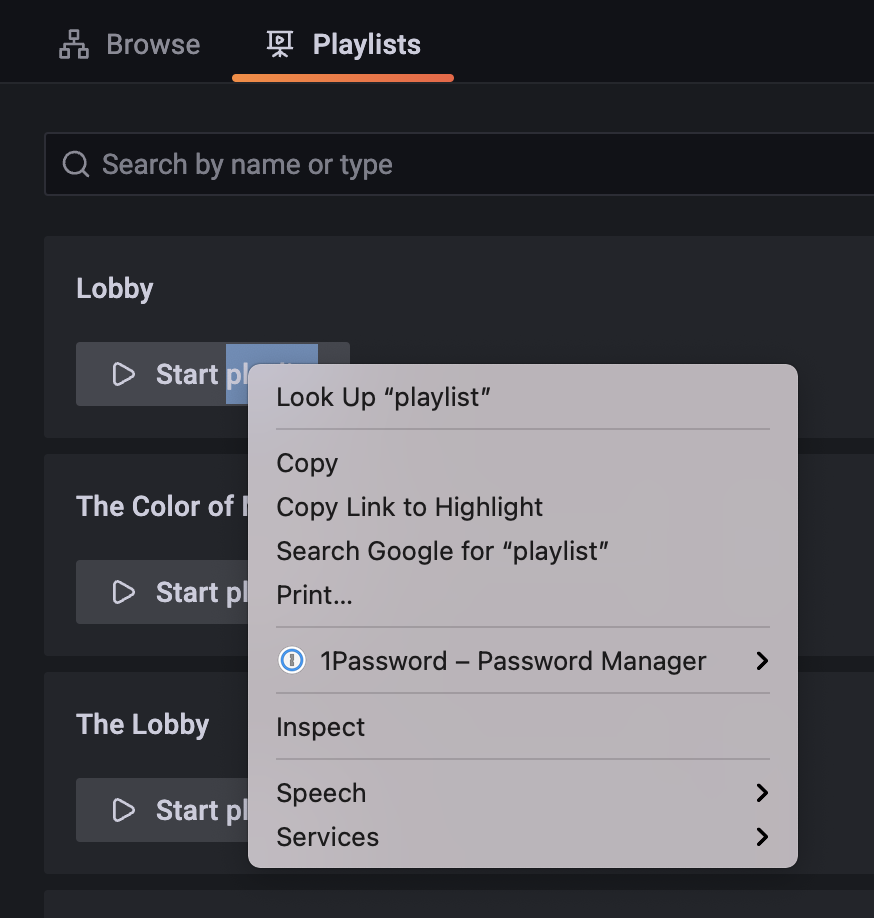Screen dimensions: 874x918
Task: Click the Browse hierarchy icon
Action: point(74,43)
